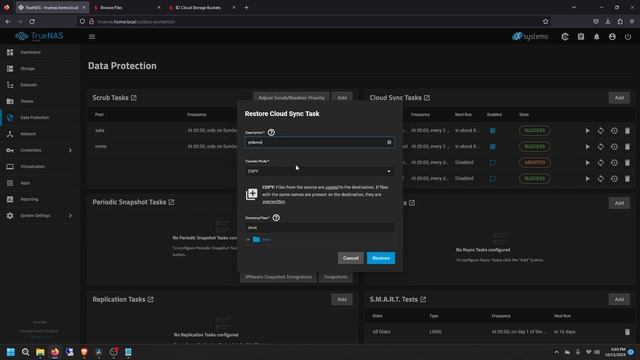
Task: Switch to the Browse Files browser tab
Action: [126, 7]
